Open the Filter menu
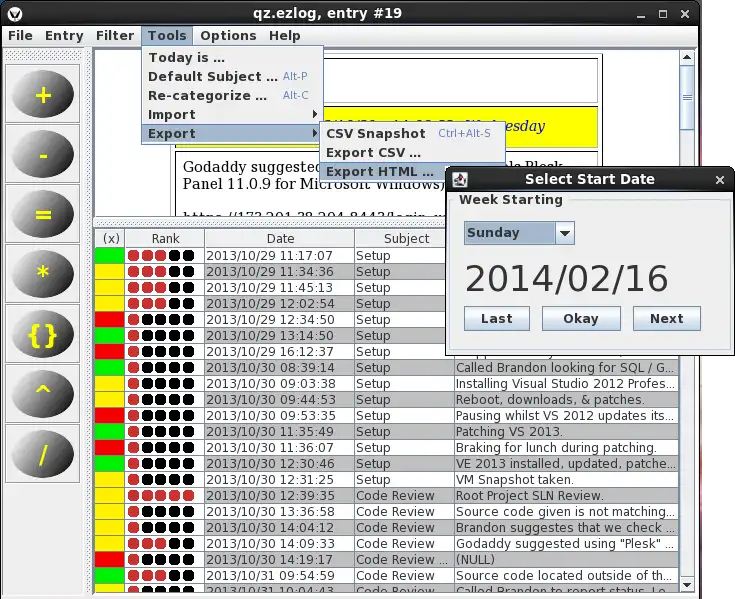Viewport: 735px width, 599px height. [115, 36]
